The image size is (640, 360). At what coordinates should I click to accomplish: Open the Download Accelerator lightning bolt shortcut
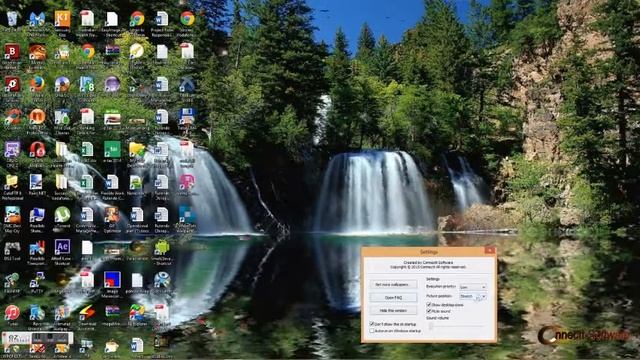point(87,313)
